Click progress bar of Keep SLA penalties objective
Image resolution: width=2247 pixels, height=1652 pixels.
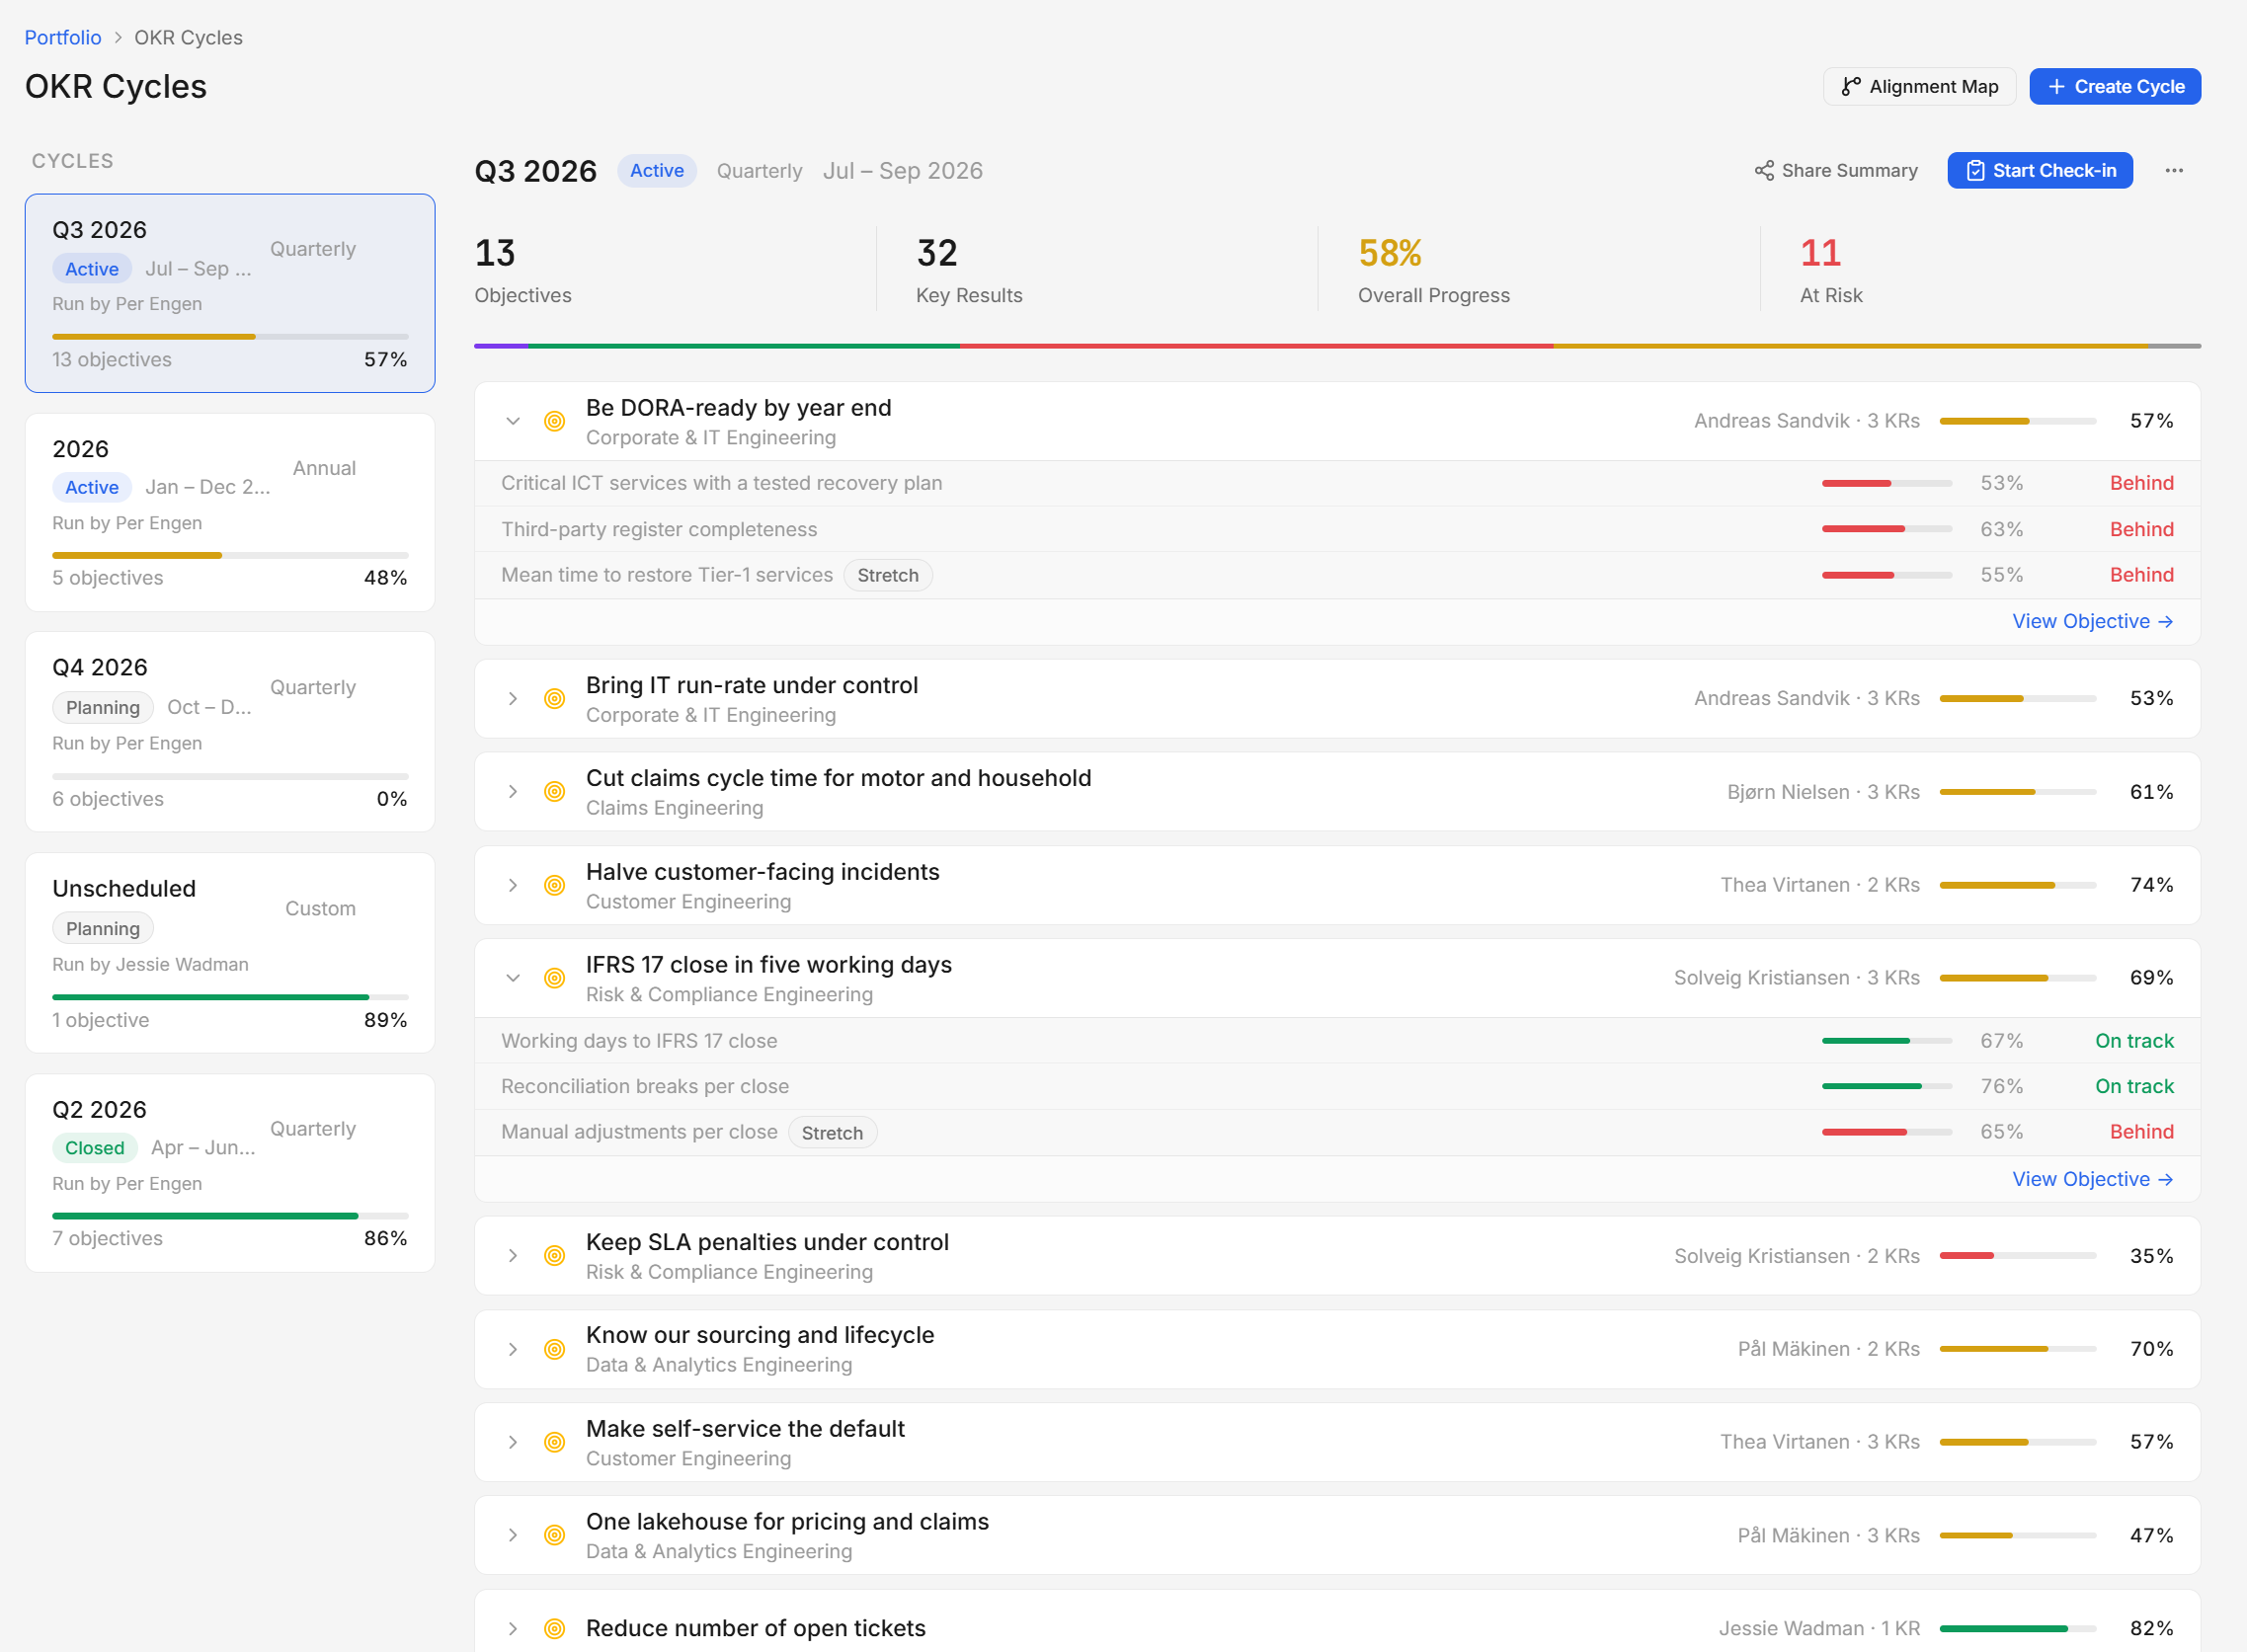[x=2017, y=1256]
